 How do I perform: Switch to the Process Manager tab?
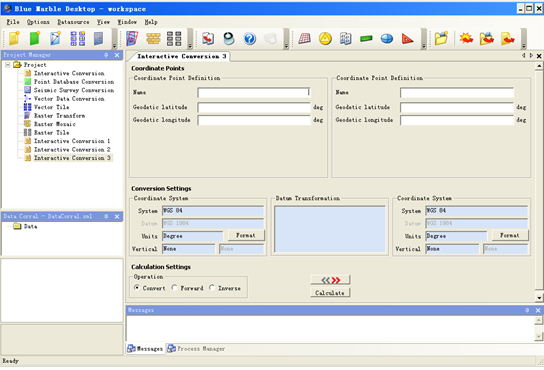[196, 348]
